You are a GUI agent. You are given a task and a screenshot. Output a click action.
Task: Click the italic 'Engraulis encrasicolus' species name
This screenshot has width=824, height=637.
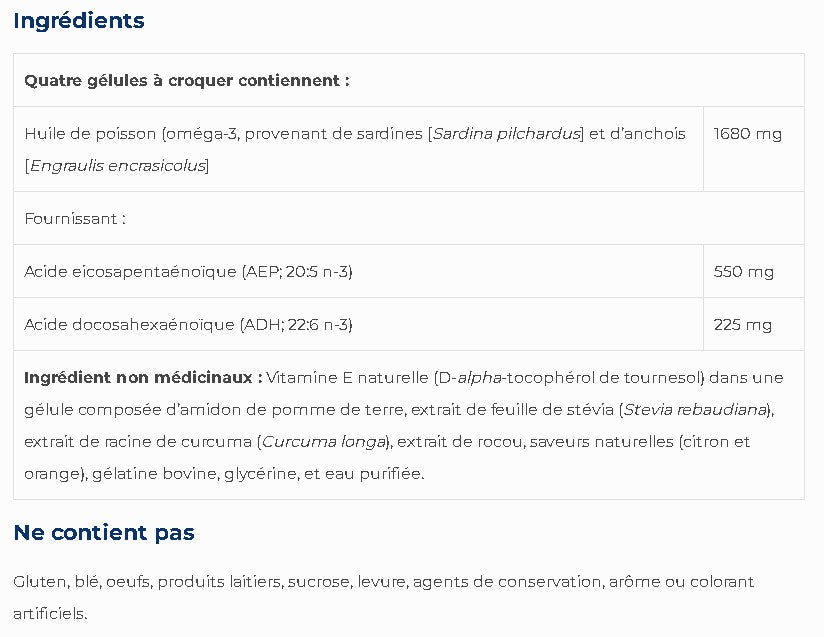(x=117, y=166)
